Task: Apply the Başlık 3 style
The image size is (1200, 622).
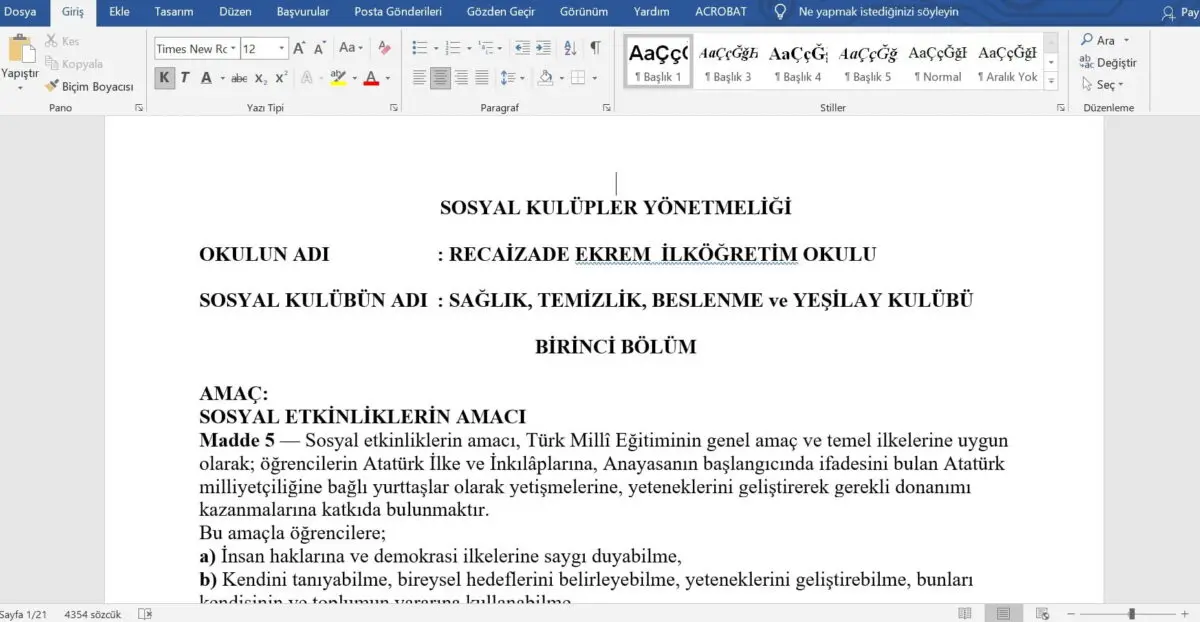Action: [x=728, y=61]
